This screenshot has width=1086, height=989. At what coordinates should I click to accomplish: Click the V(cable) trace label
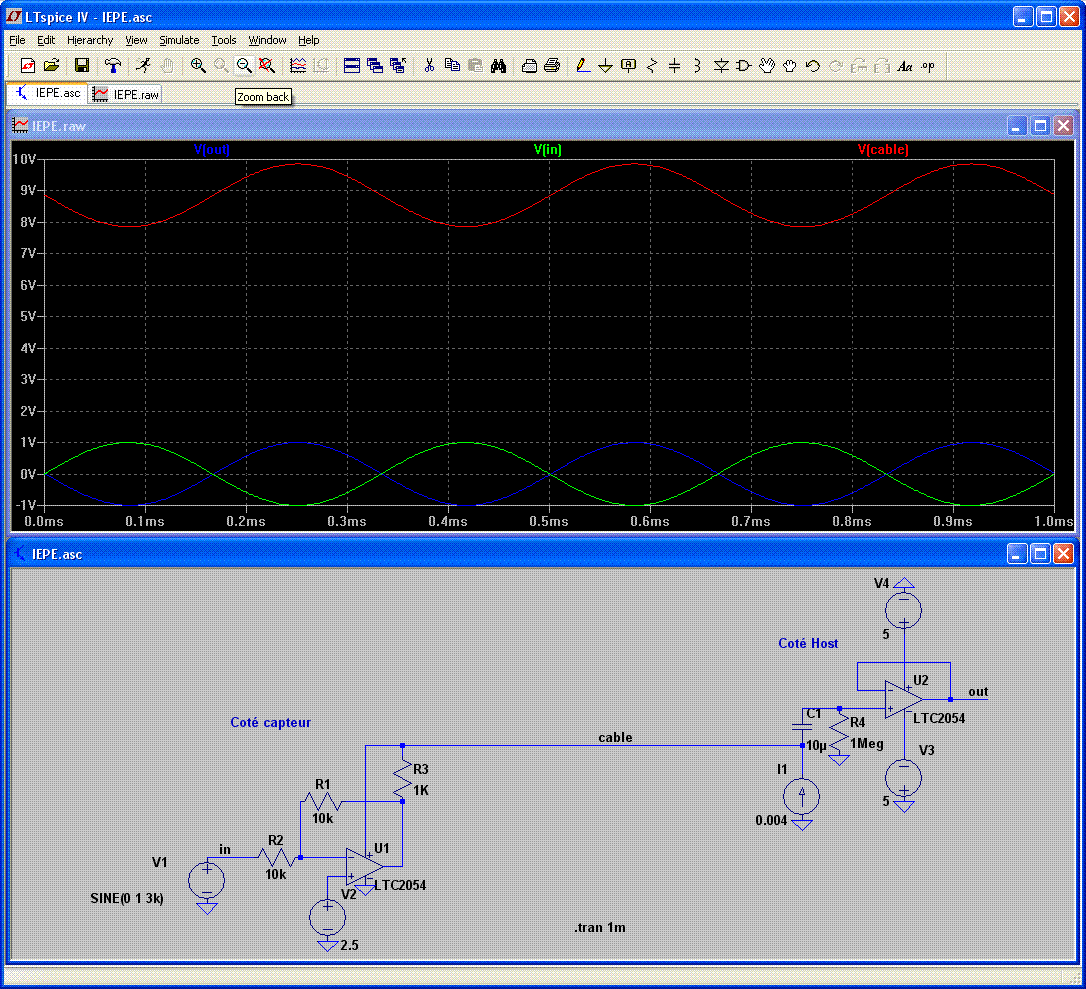(883, 150)
